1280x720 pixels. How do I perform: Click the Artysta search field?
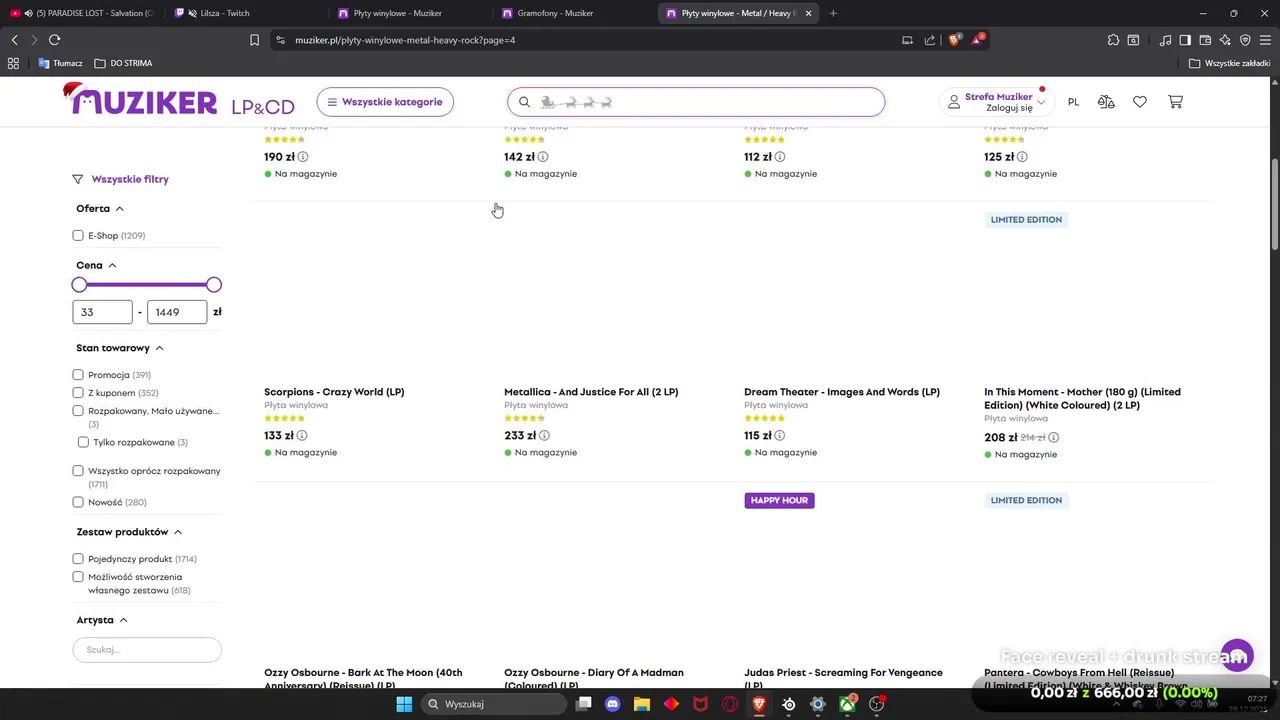[147, 650]
